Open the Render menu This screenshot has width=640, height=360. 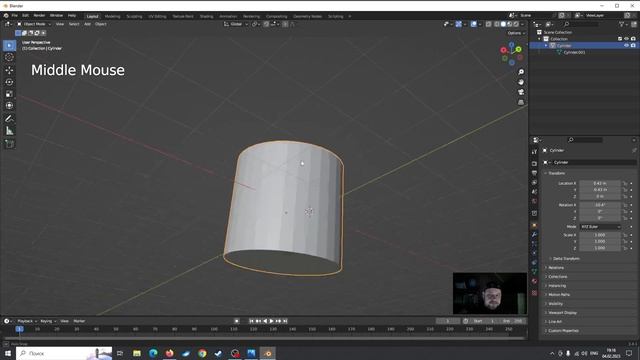pos(39,16)
